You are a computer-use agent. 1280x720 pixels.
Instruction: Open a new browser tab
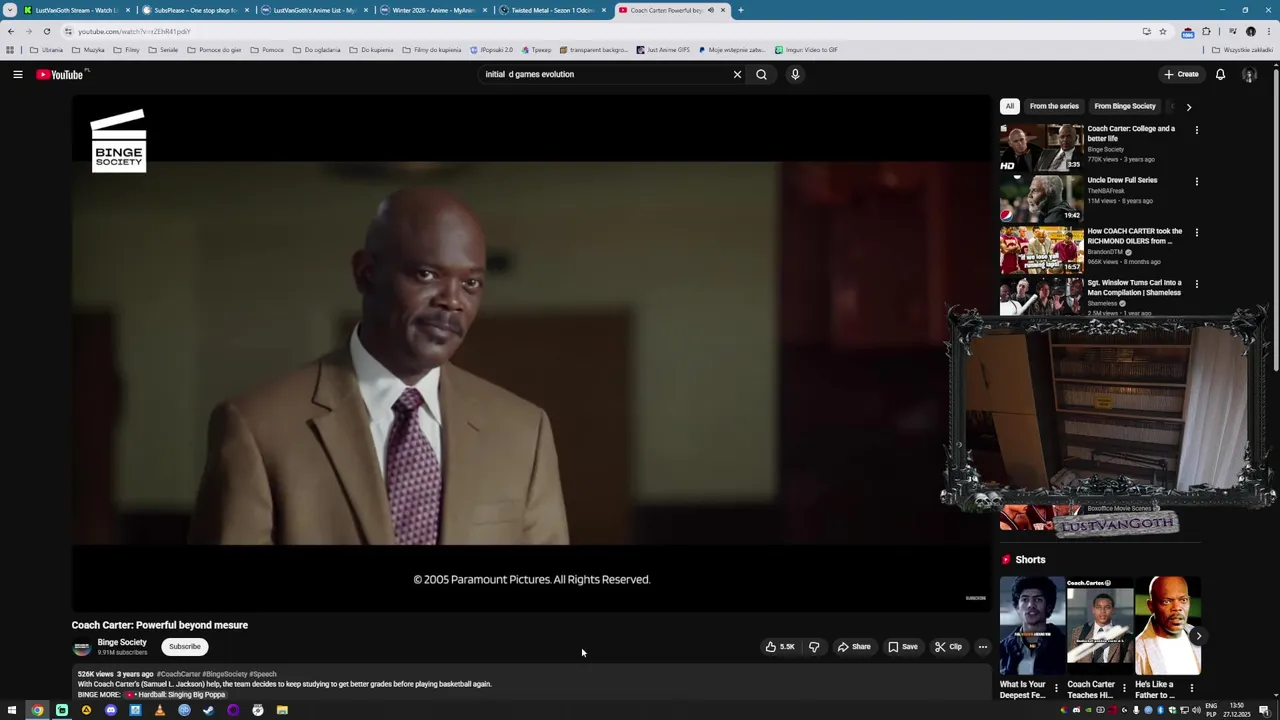coord(740,10)
